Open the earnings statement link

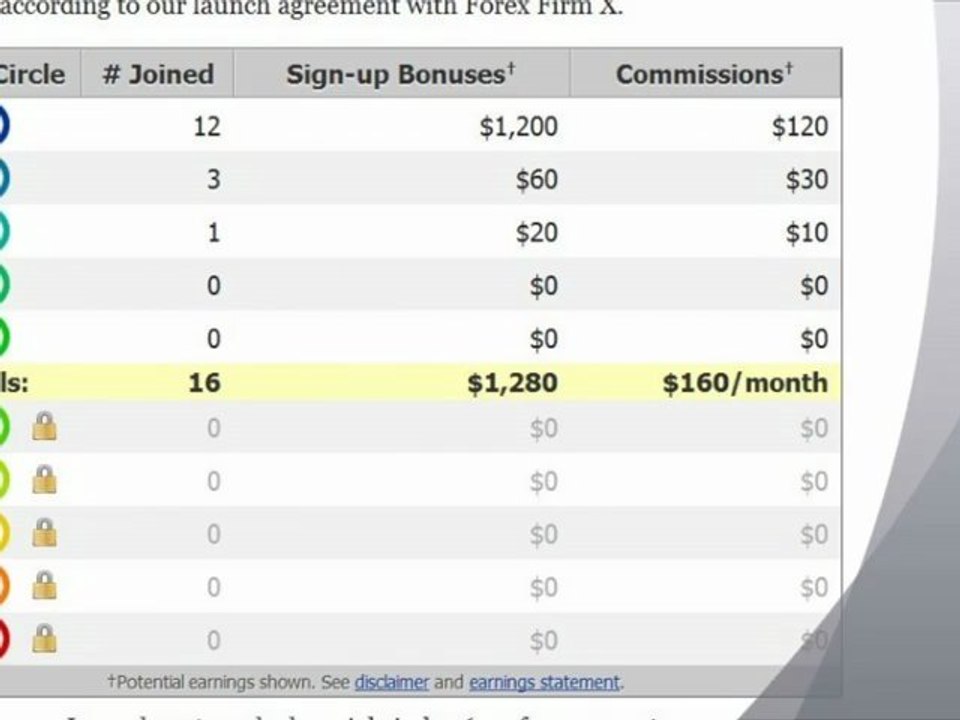click(544, 682)
